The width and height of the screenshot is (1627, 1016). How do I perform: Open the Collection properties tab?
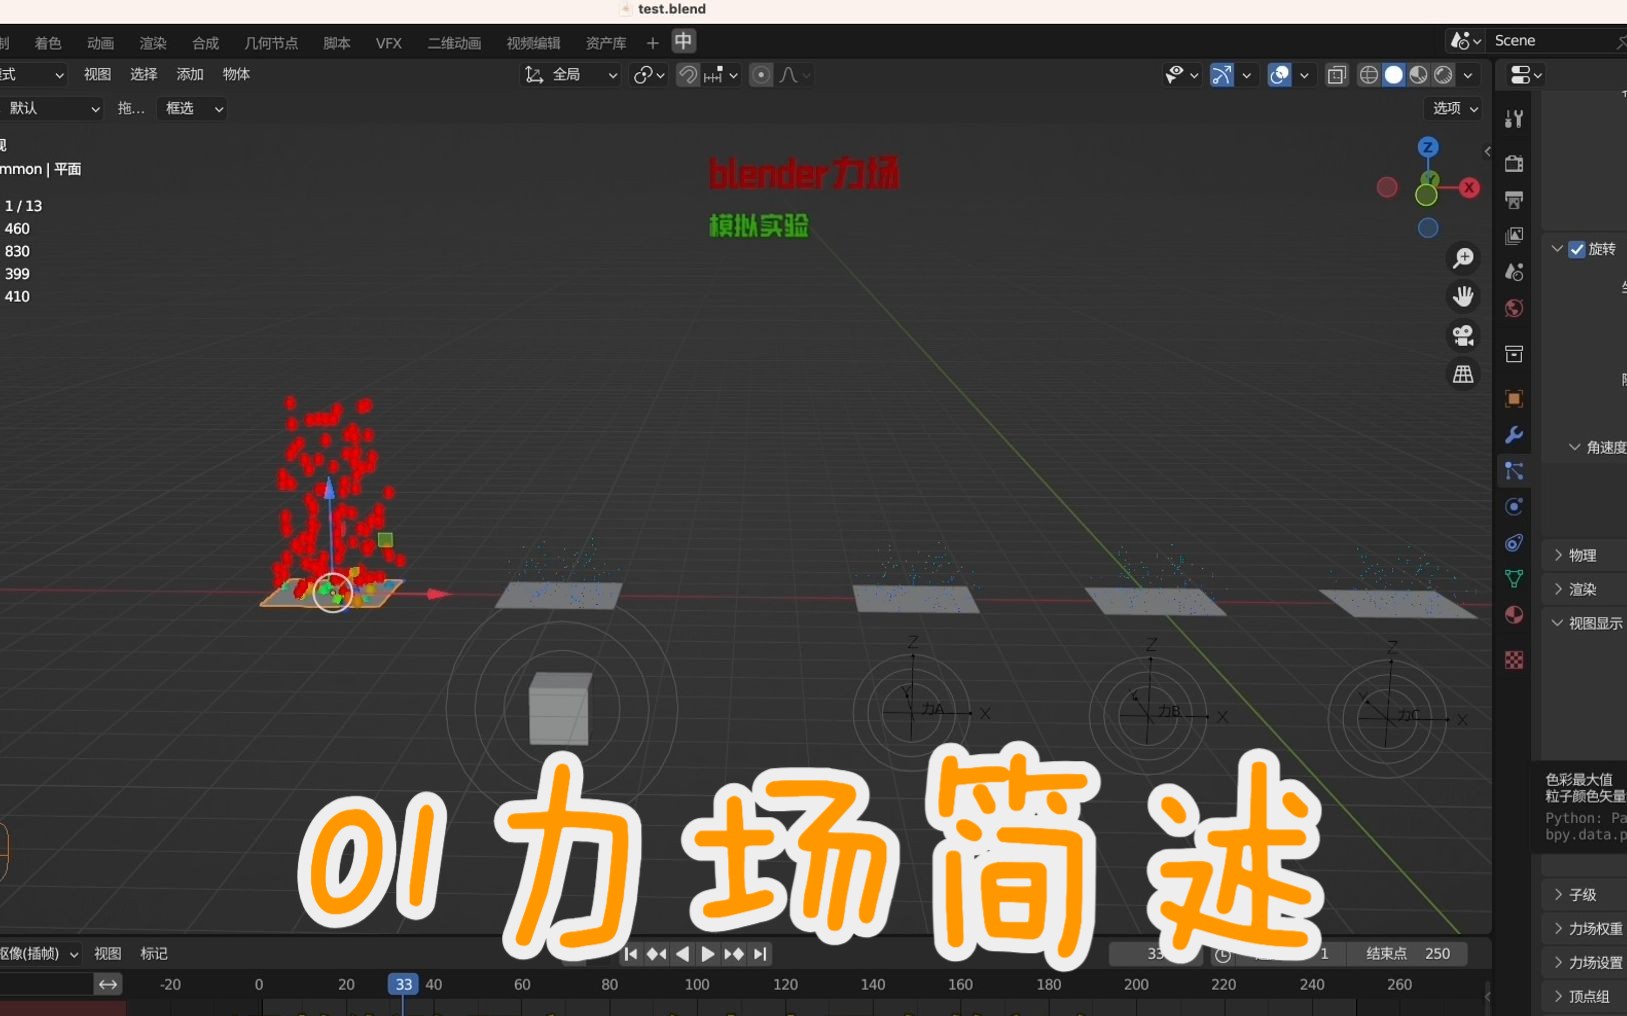point(1514,354)
